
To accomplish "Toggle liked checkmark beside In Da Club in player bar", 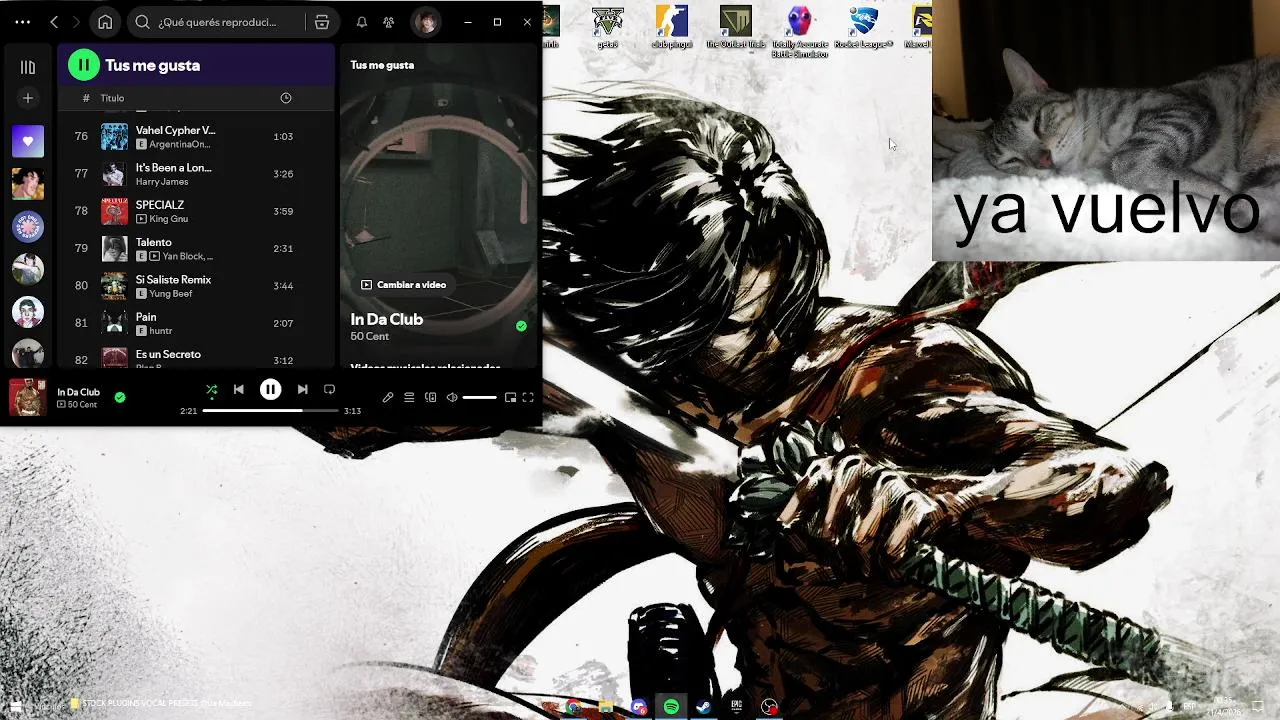I will coord(120,397).
